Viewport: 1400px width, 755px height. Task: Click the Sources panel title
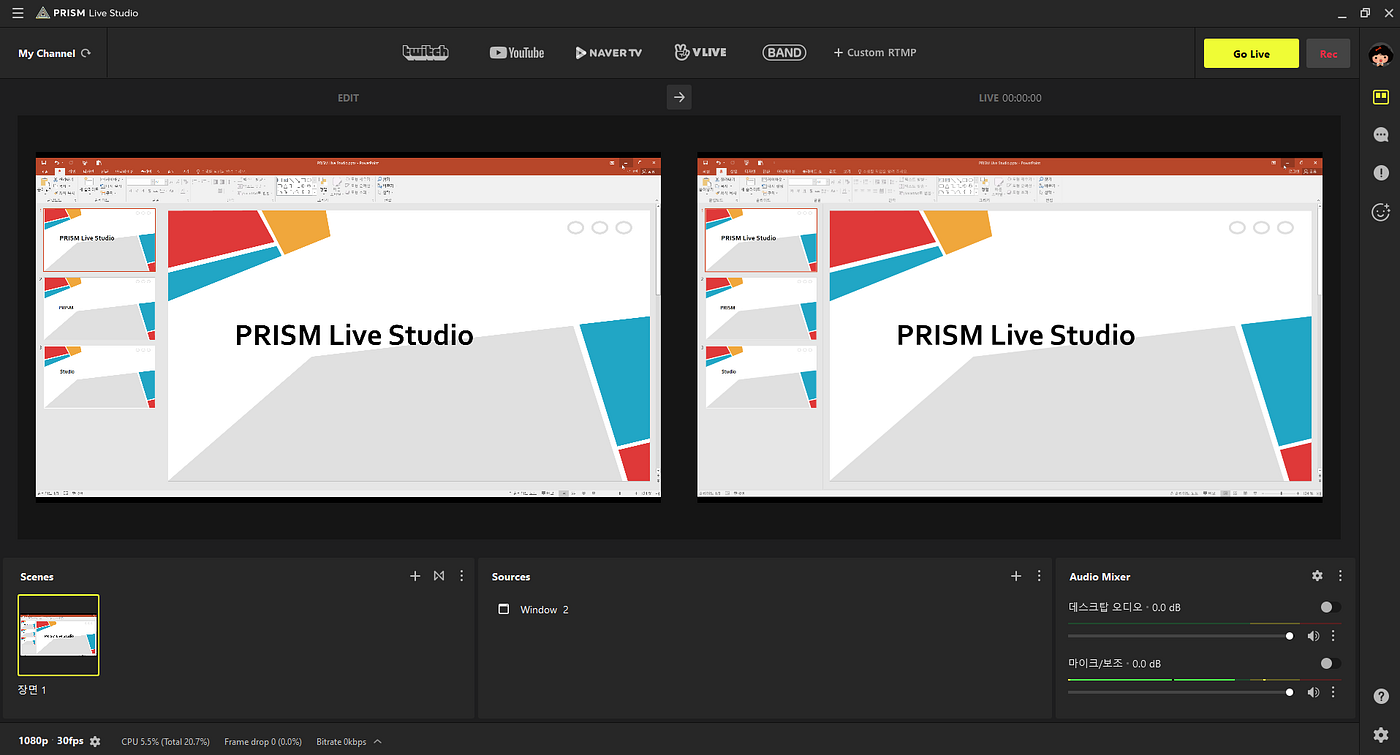click(511, 577)
